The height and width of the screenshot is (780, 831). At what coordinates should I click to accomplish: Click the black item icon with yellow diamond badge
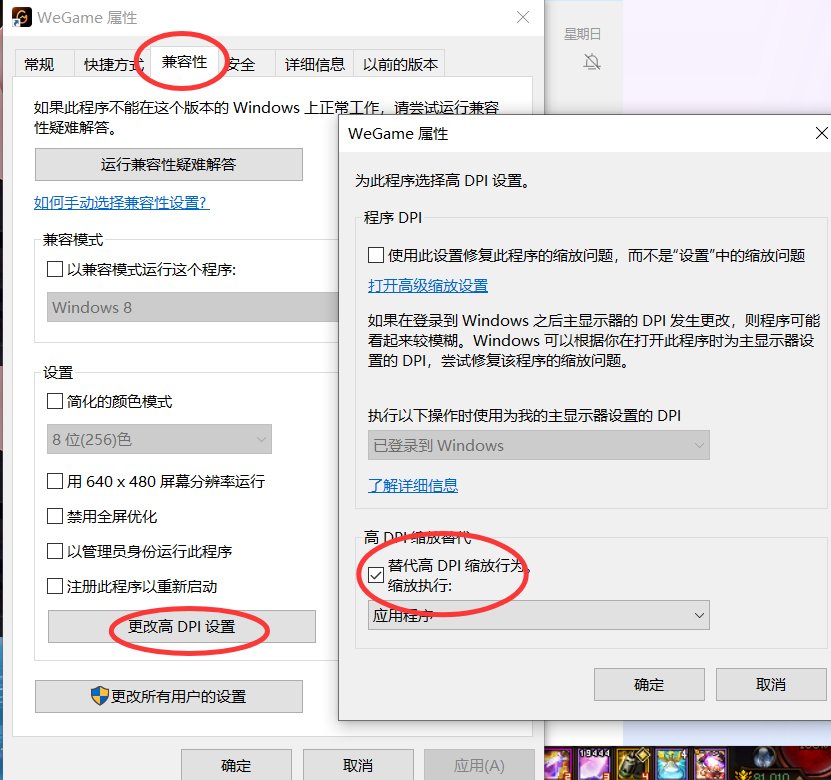coord(633,762)
